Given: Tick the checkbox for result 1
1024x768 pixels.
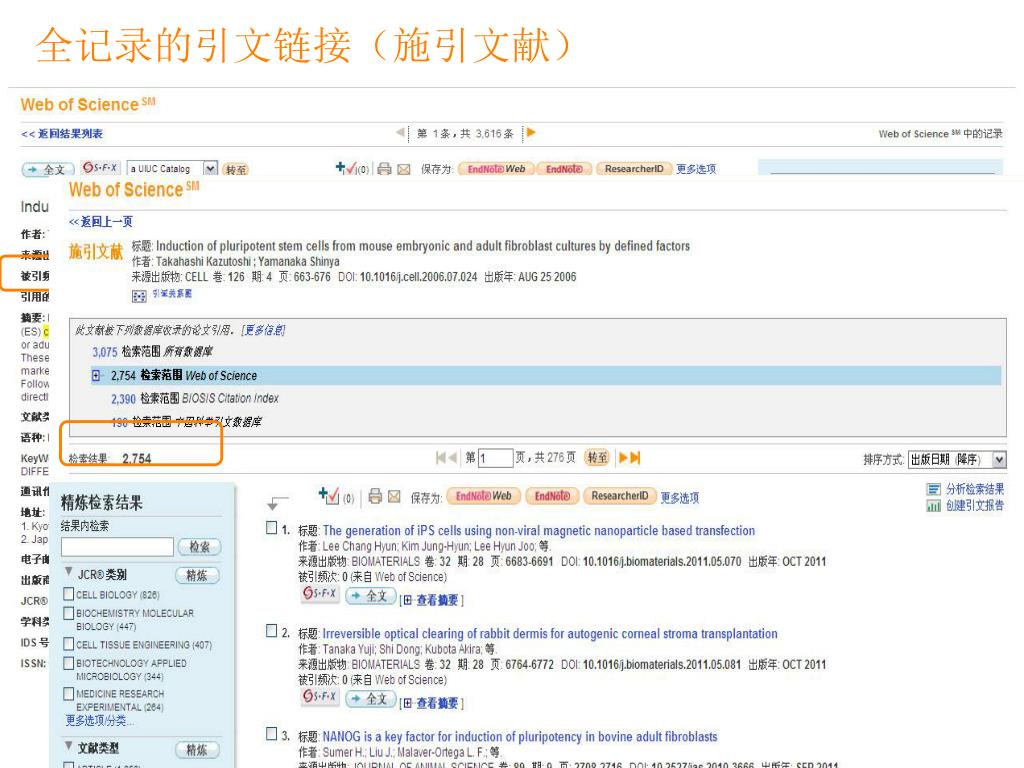Looking at the screenshot, I should pos(272,528).
